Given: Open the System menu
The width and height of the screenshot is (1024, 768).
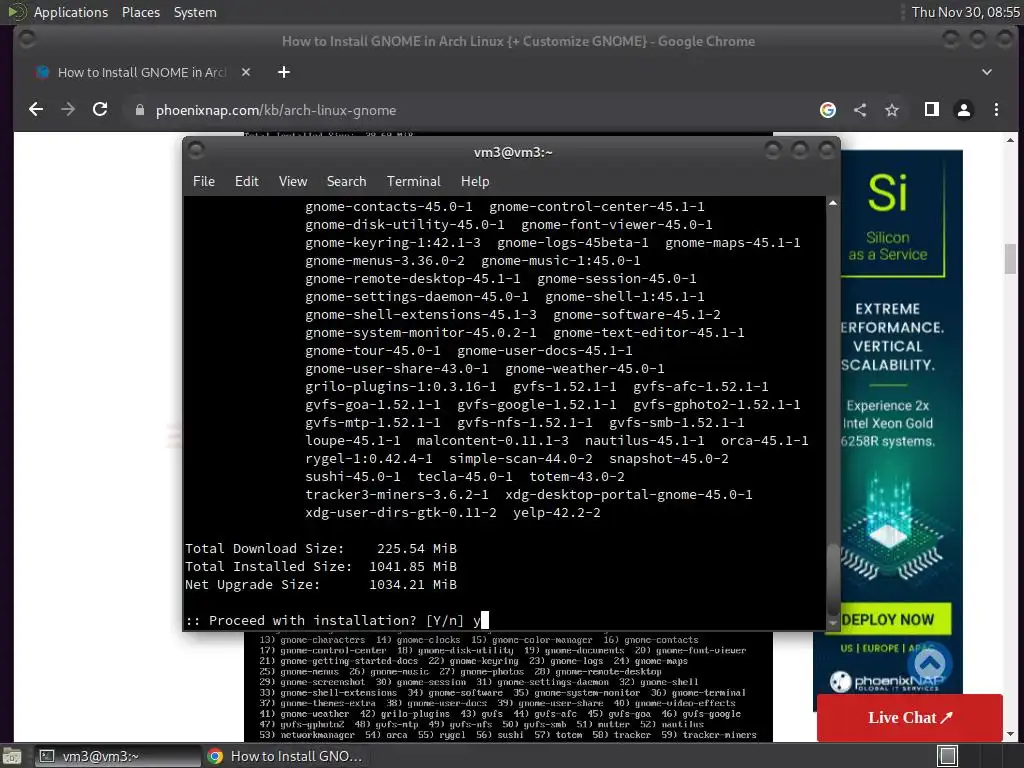Looking at the screenshot, I should [195, 12].
